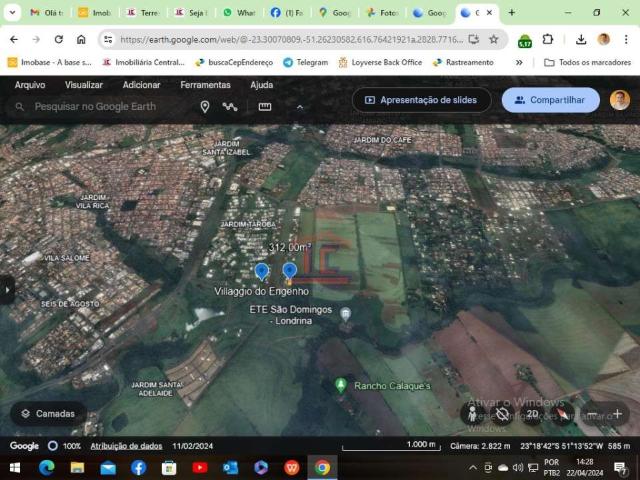Open Todos os marcadores folder
This screenshot has height=480, width=640.
tap(588, 62)
